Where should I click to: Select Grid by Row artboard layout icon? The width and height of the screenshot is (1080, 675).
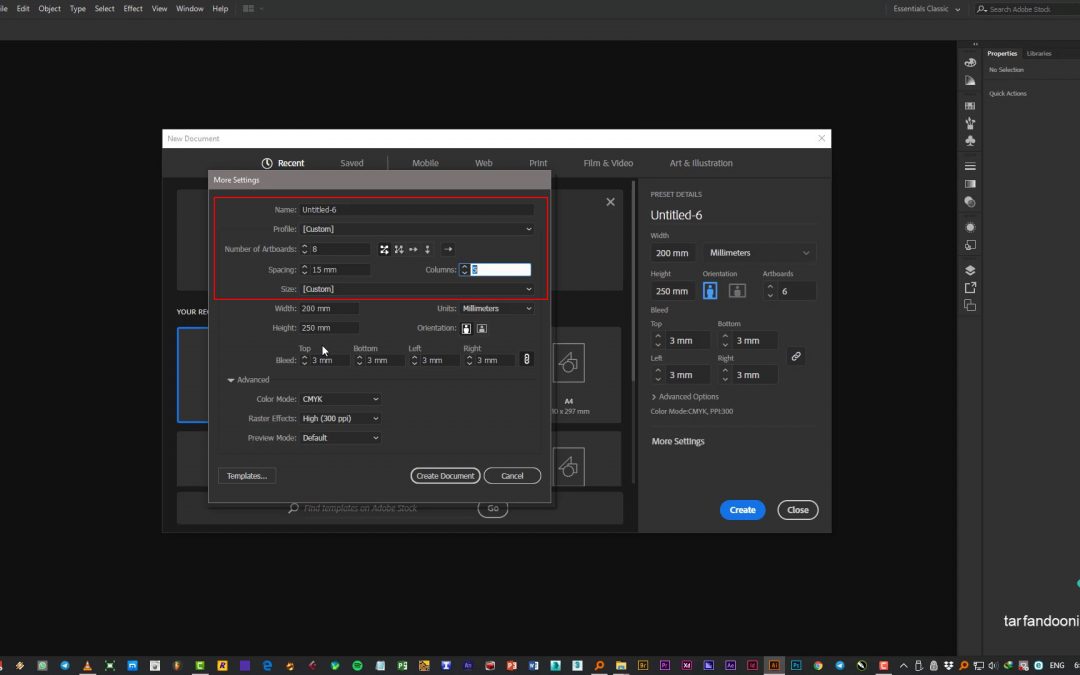click(384, 249)
